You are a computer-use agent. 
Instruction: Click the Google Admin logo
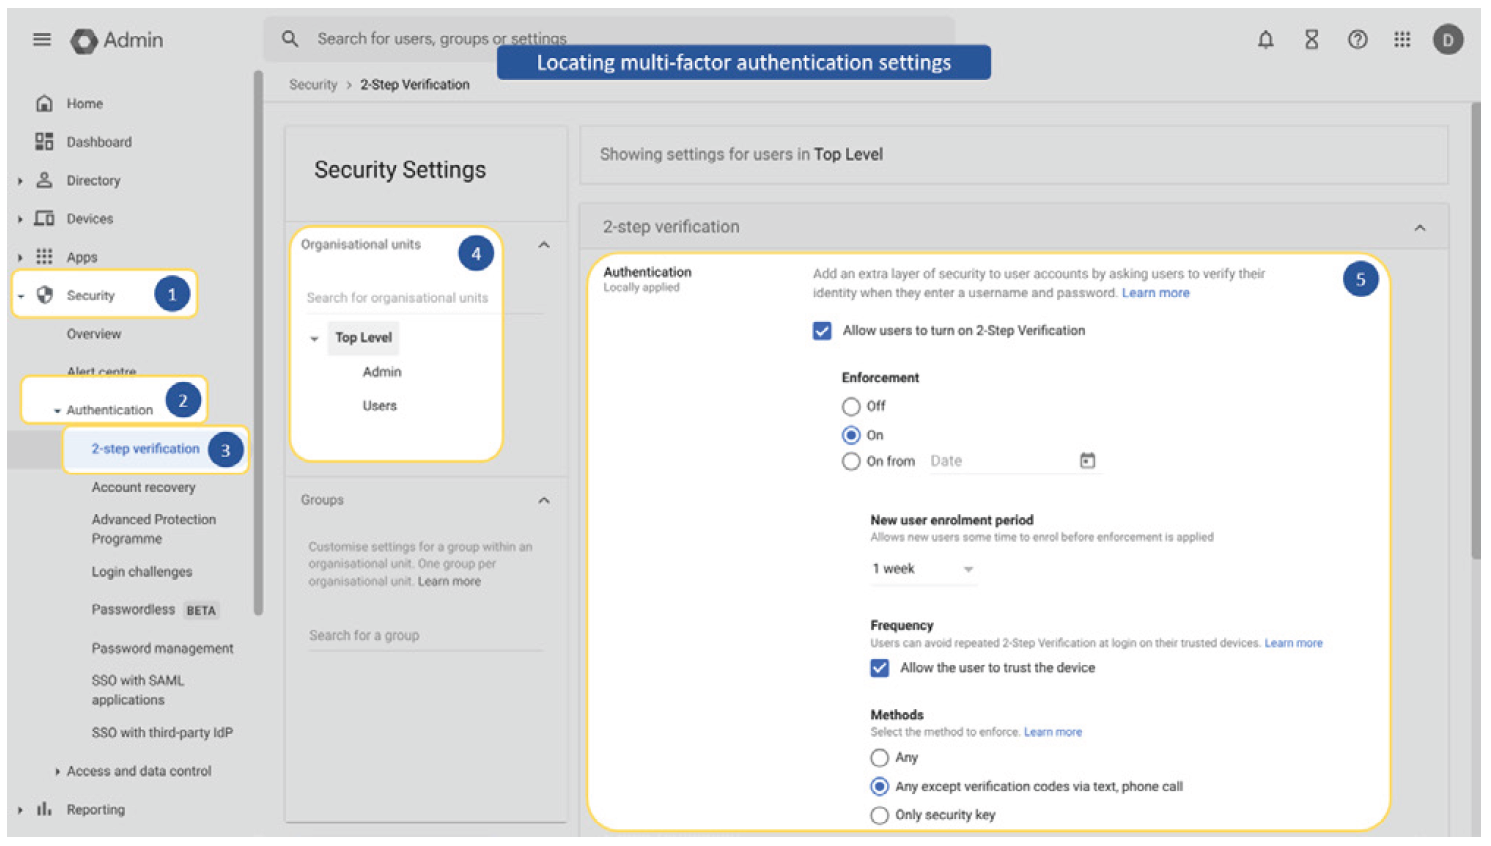[117, 40]
